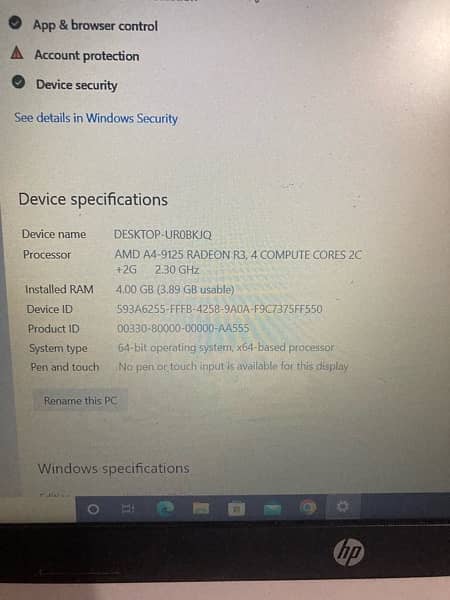Open the Mail app on taskbar
The width and height of the screenshot is (450, 600).
(272, 509)
